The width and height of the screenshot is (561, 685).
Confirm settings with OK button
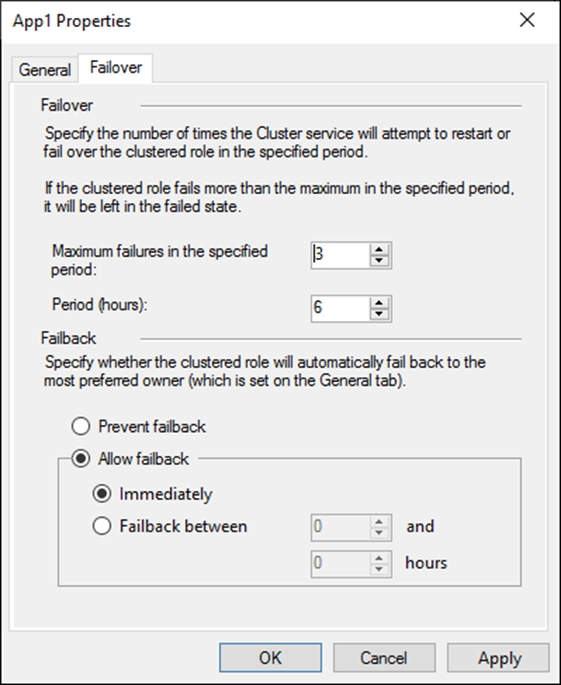[x=270, y=657]
